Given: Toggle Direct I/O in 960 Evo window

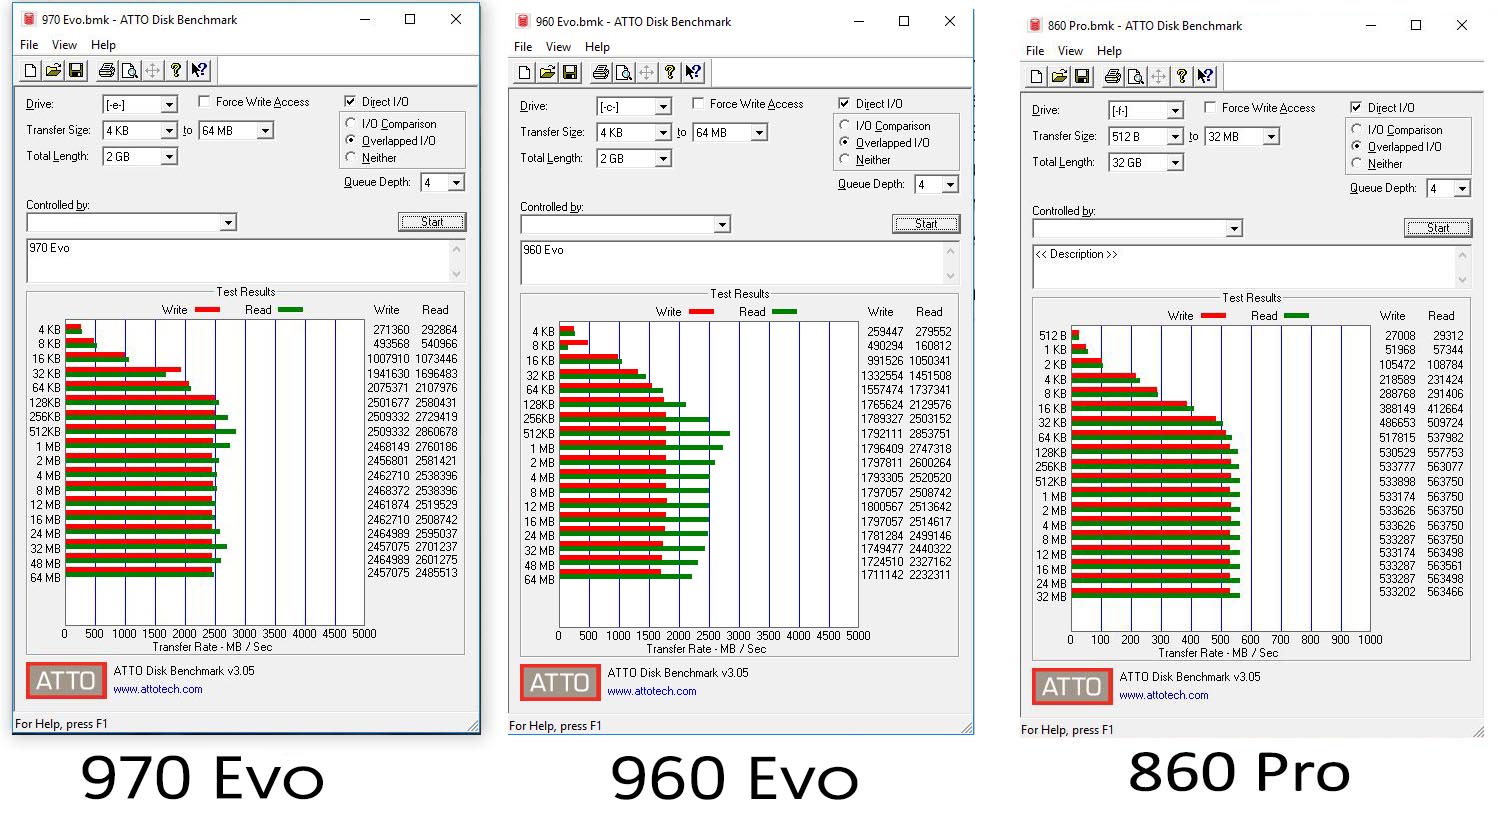Looking at the screenshot, I should (844, 103).
